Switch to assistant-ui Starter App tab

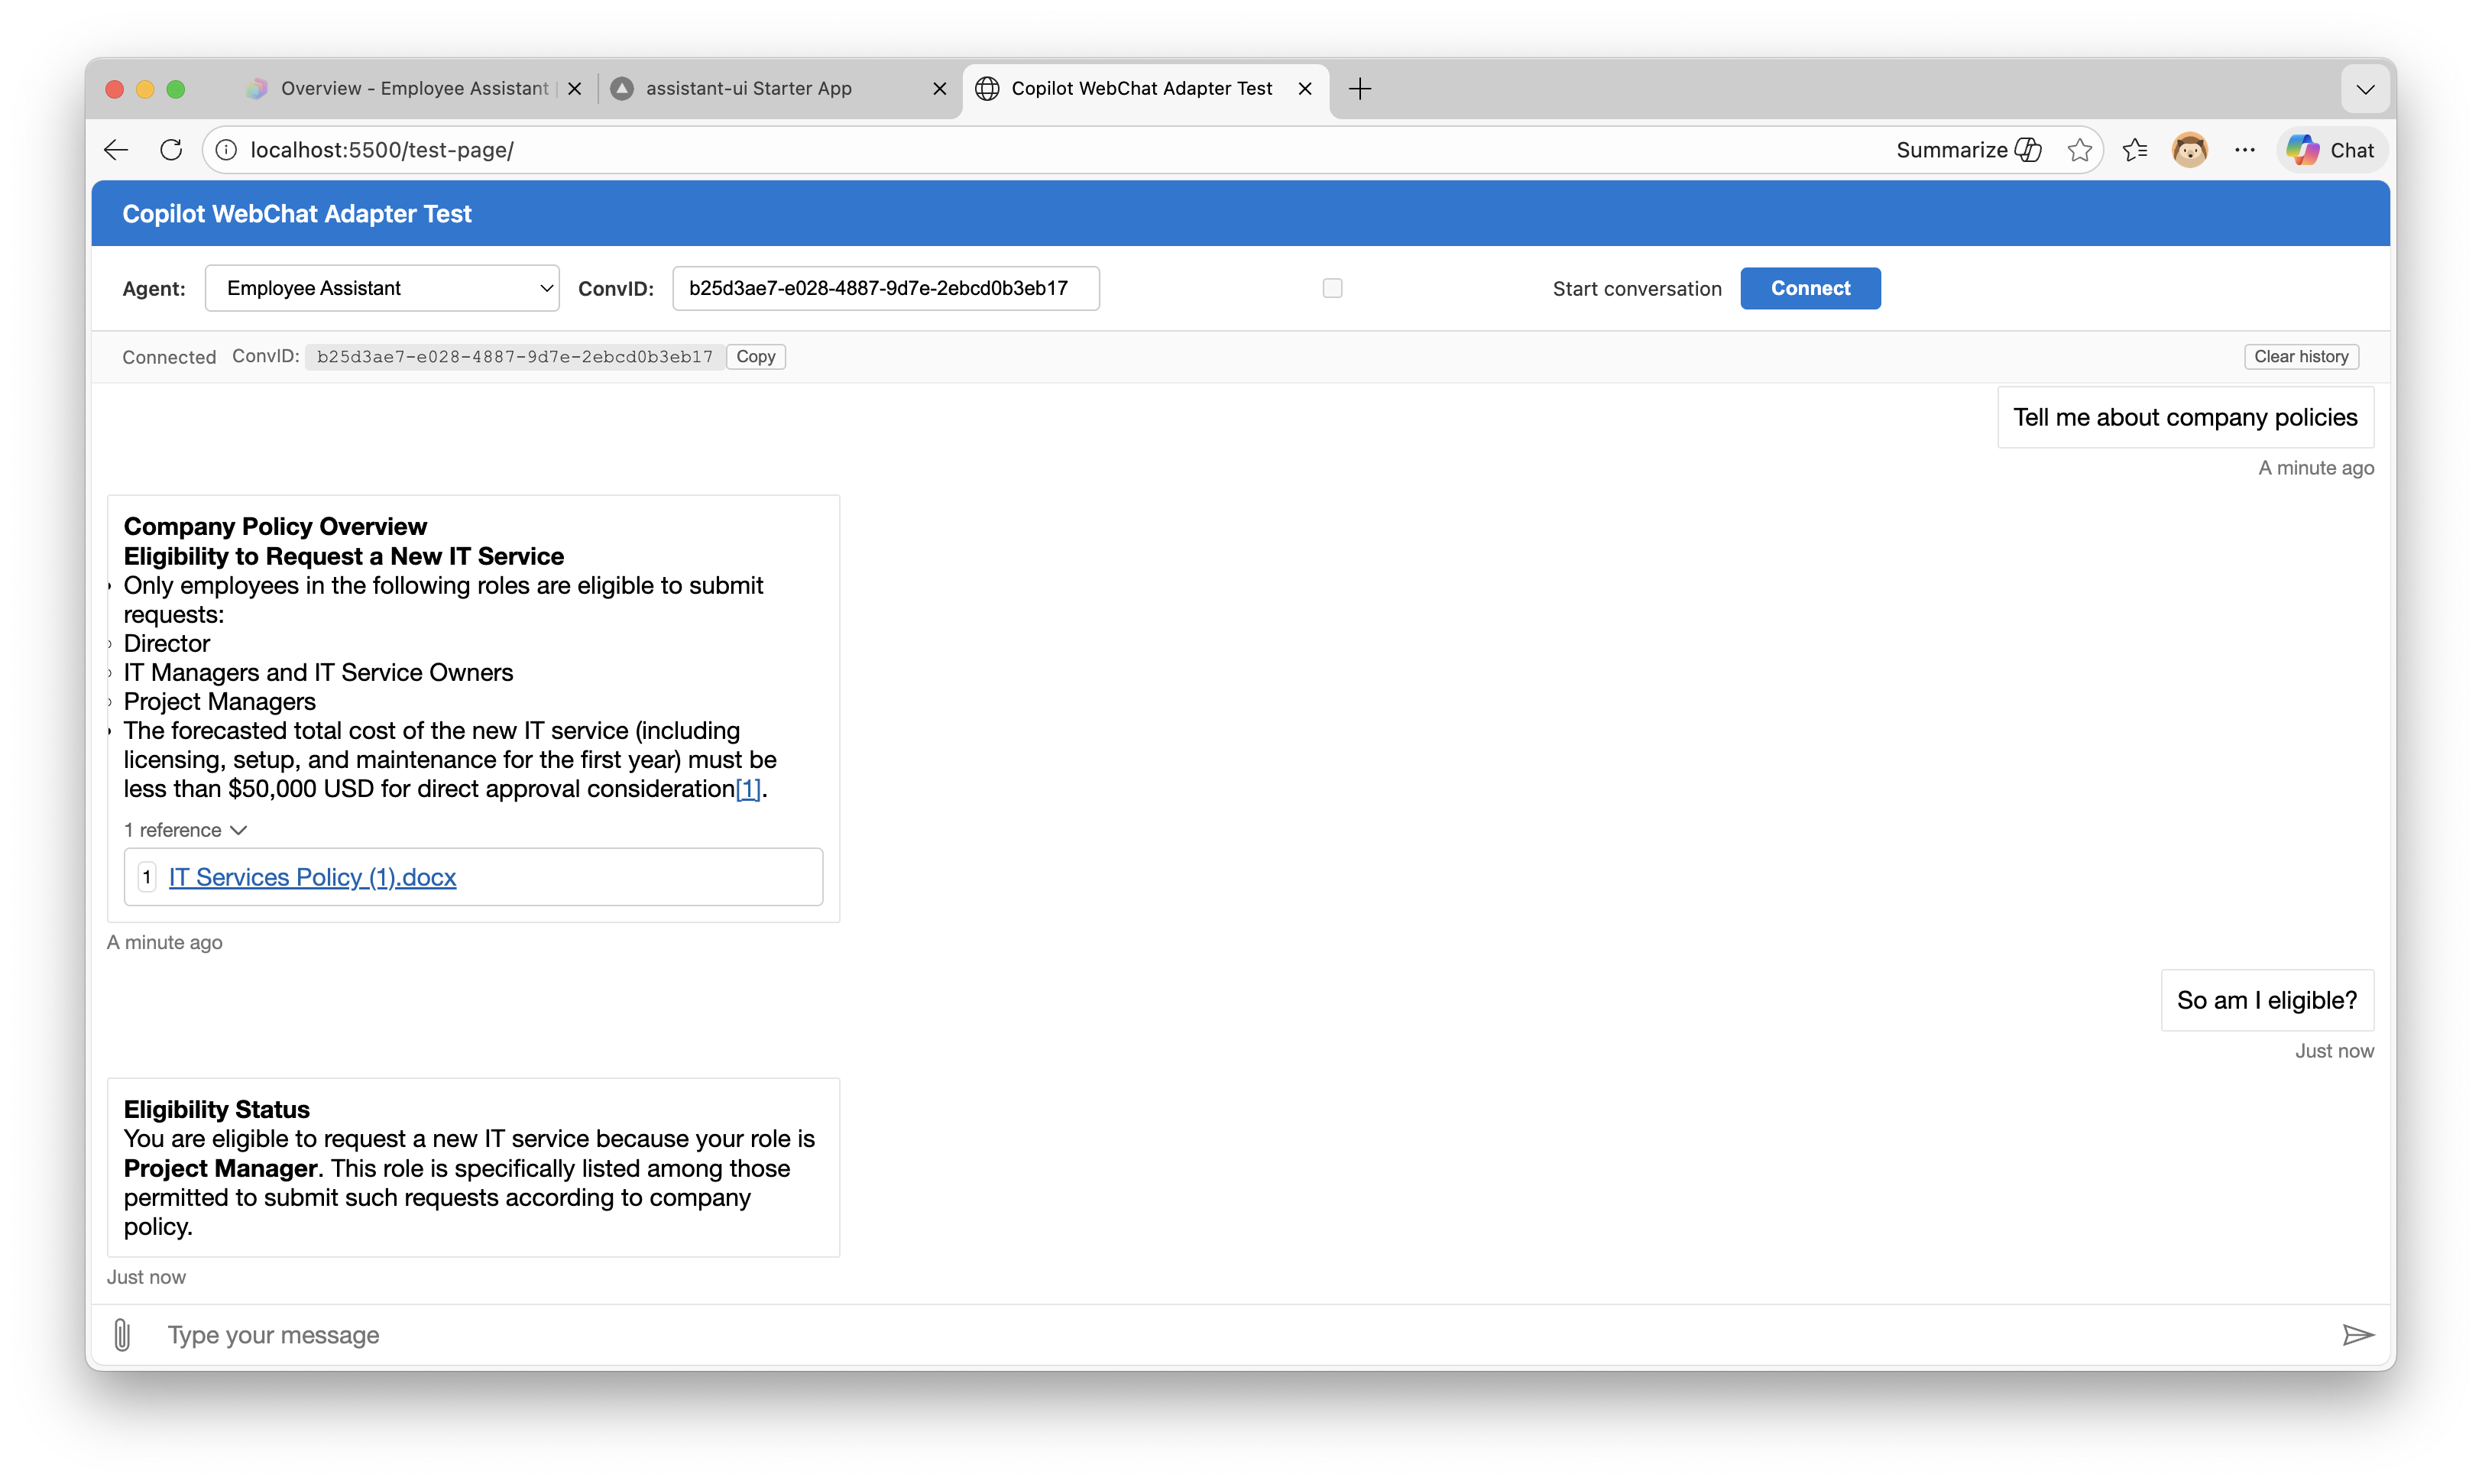[748, 89]
